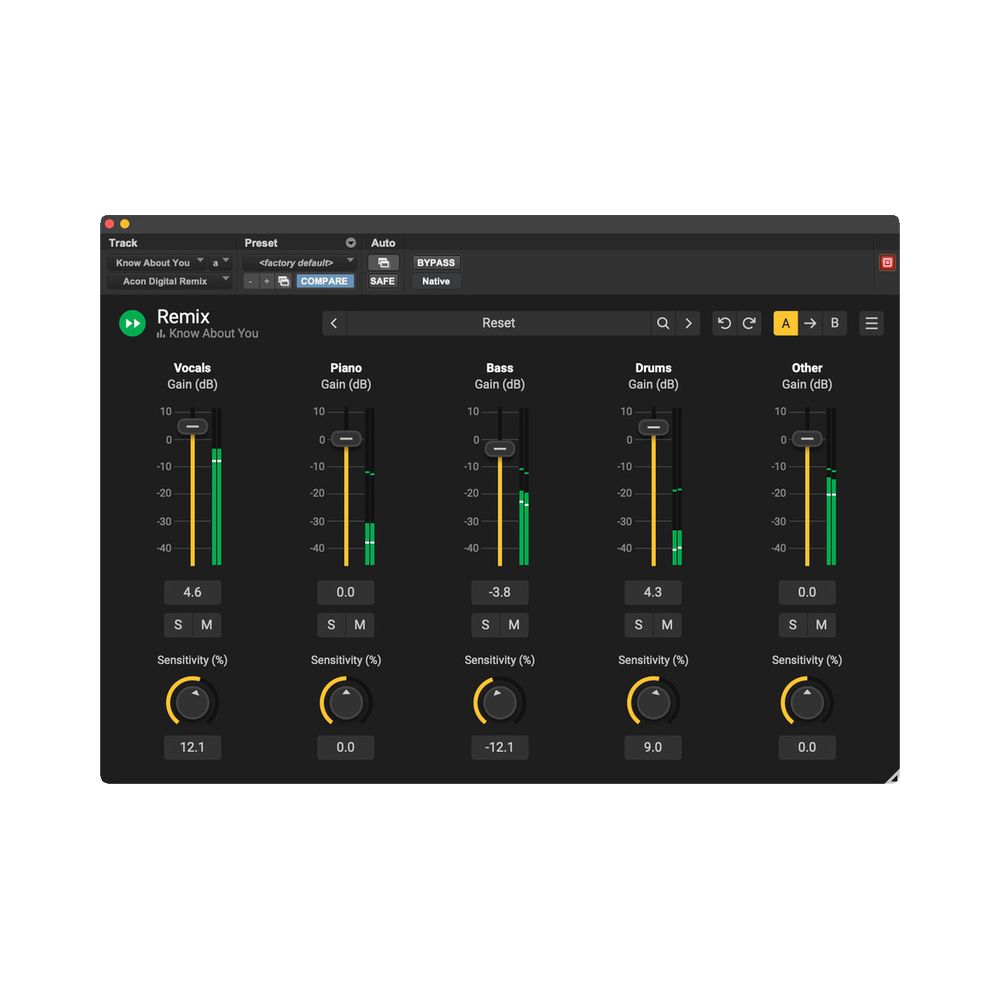
Task: Copy settings A to B arrow
Action: coord(810,323)
